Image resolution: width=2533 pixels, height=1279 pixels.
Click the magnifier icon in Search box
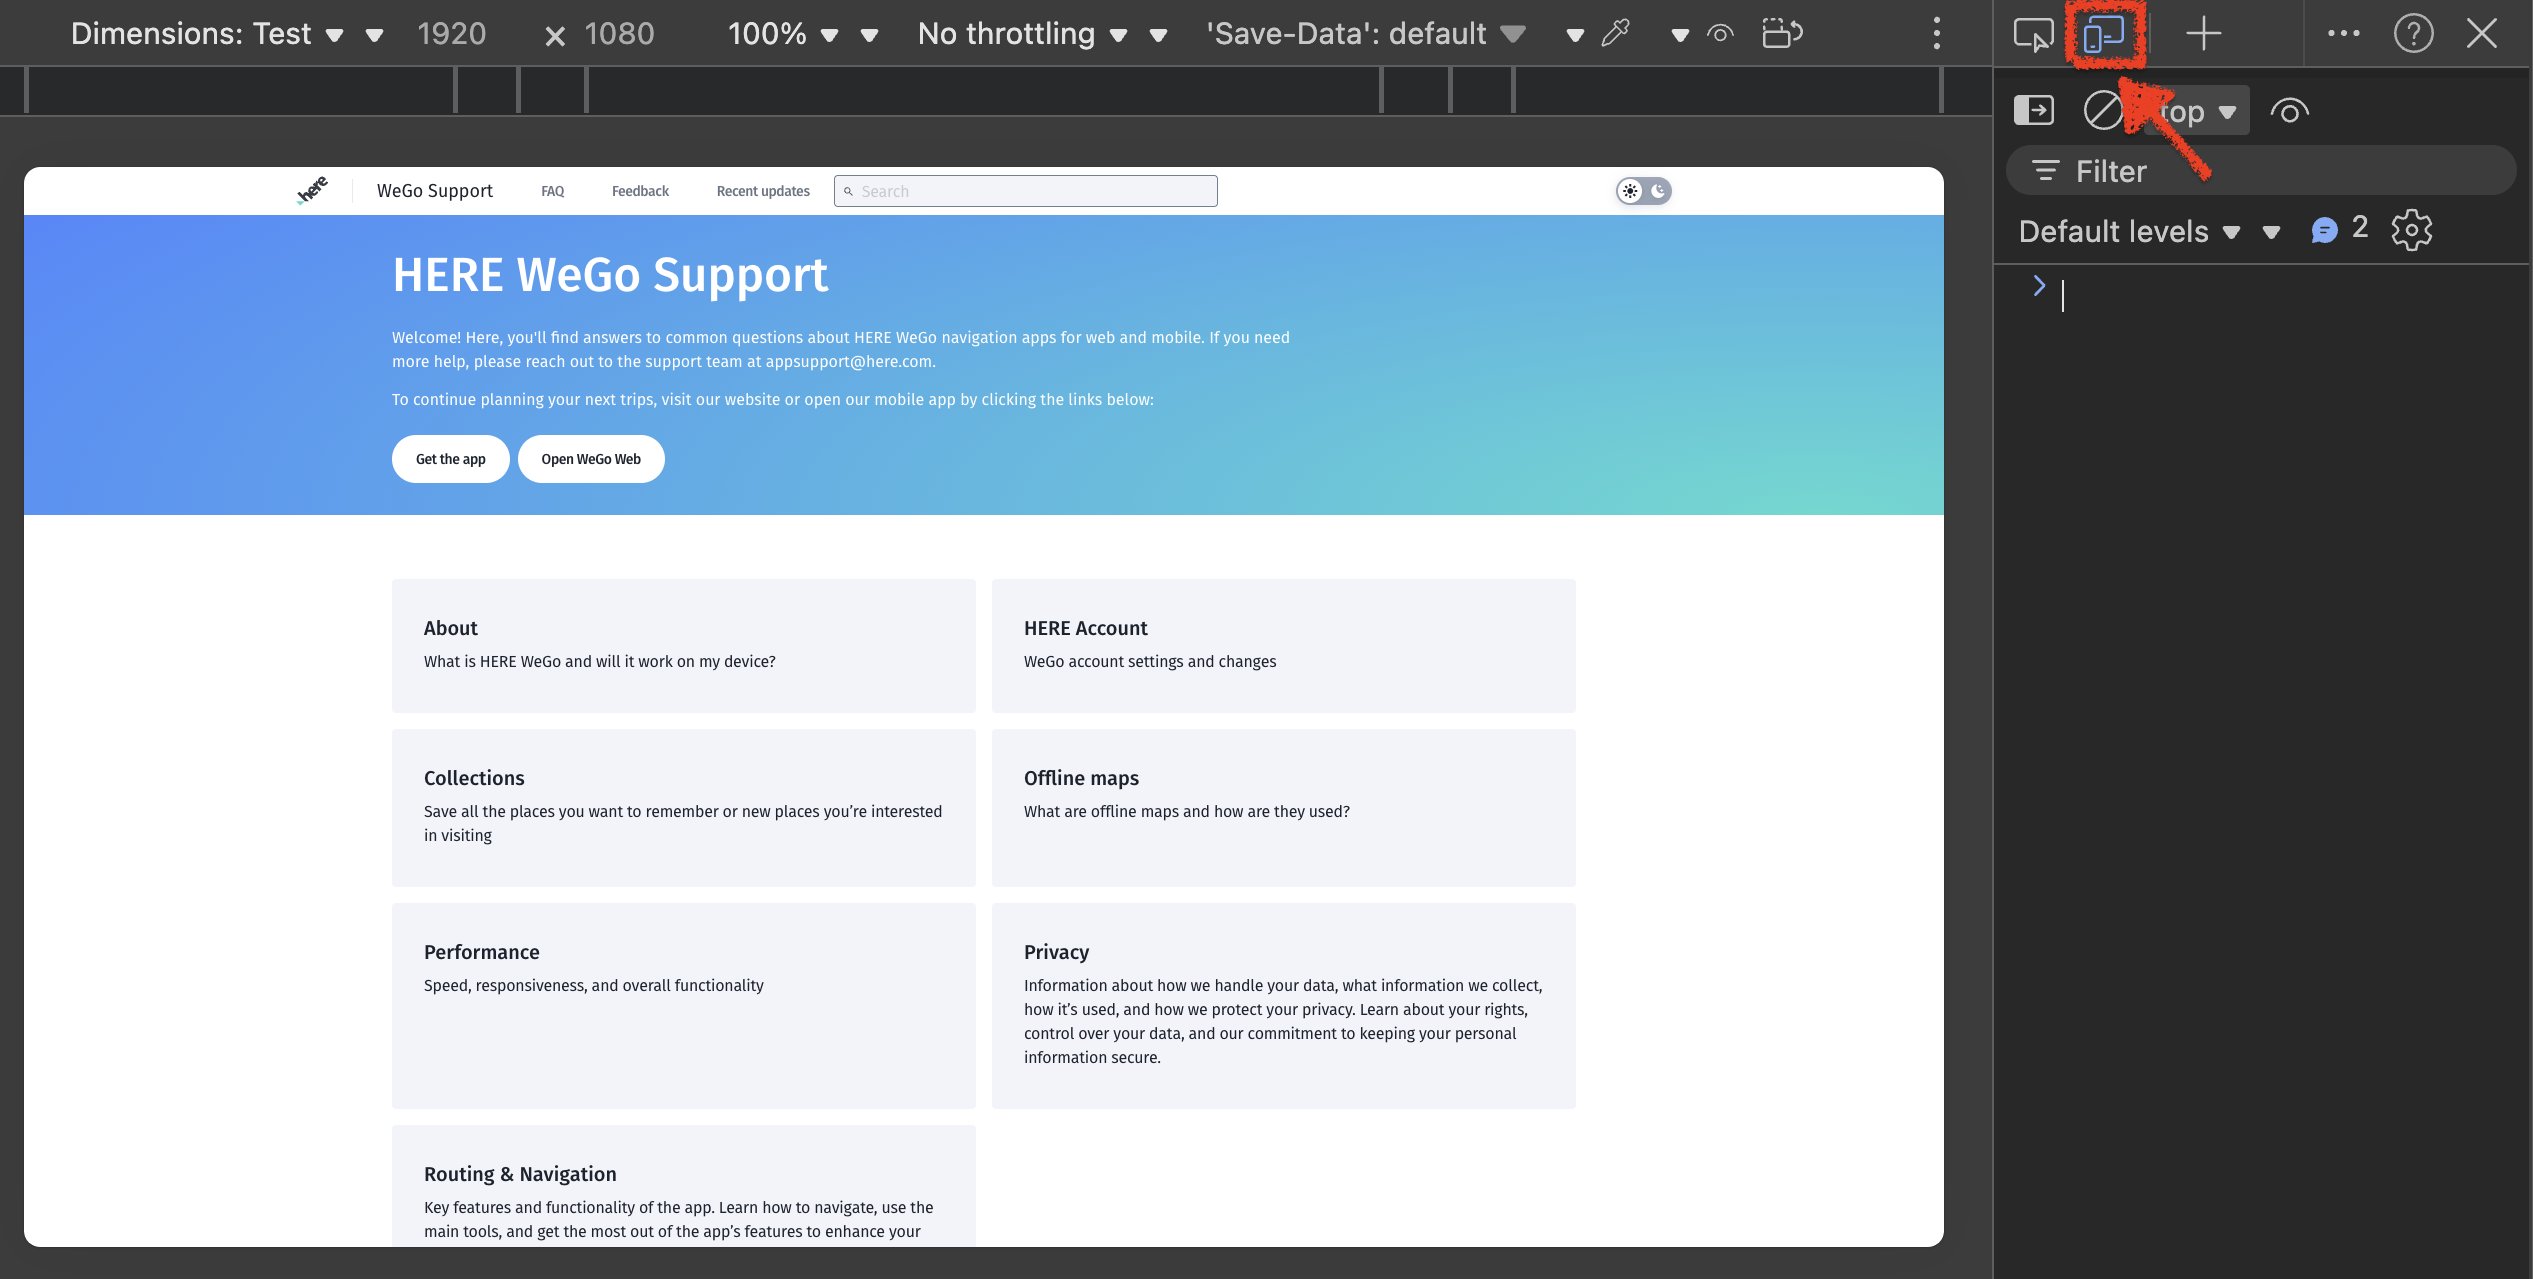848,191
